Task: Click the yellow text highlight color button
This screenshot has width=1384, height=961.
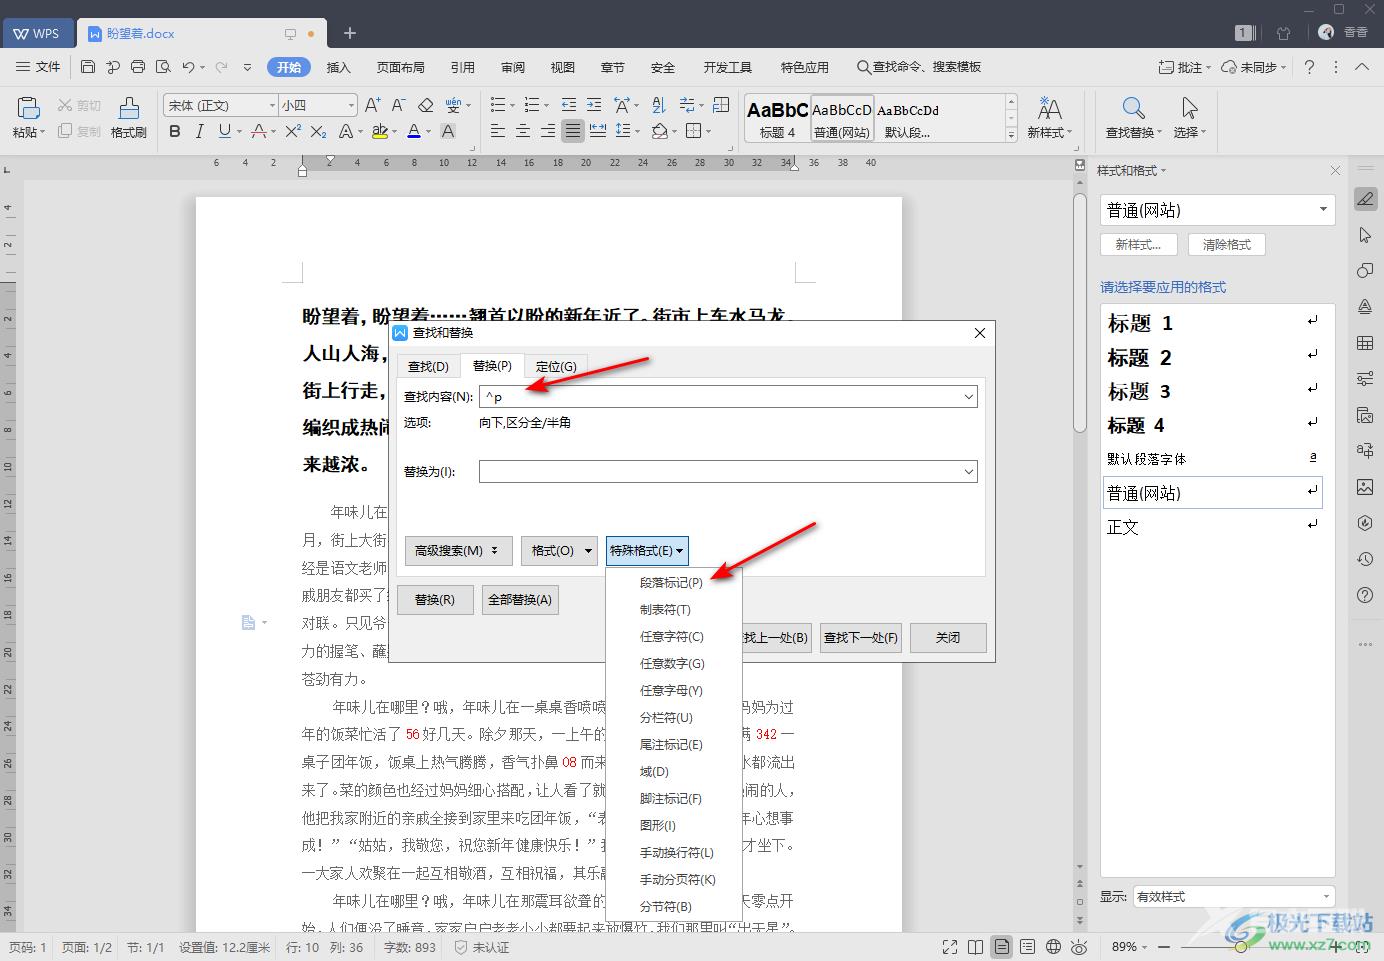Action: [x=378, y=131]
